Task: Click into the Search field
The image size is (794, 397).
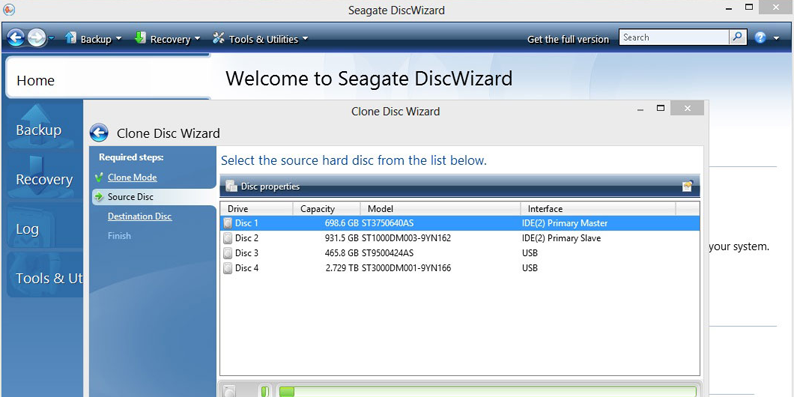Action: [674, 37]
